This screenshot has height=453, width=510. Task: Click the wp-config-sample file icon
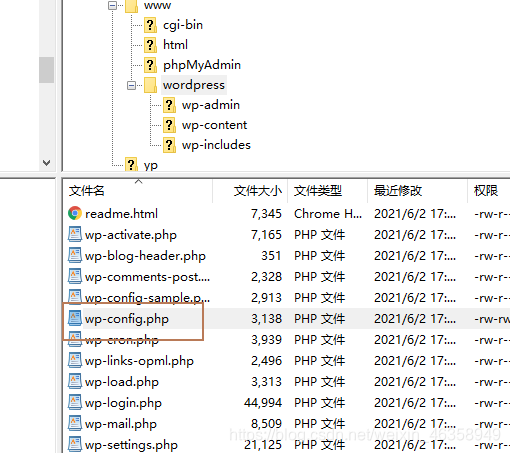pos(75,297)
